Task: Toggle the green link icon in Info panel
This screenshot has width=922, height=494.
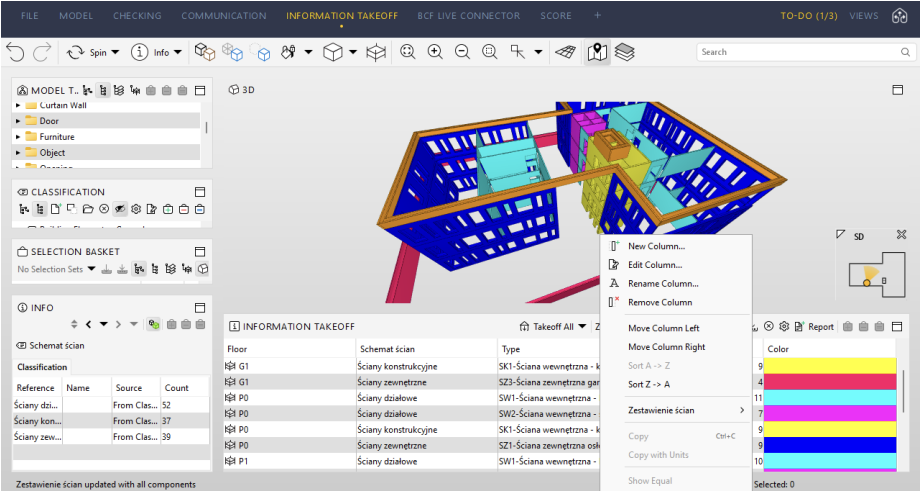Action: (x=154, y=324)
